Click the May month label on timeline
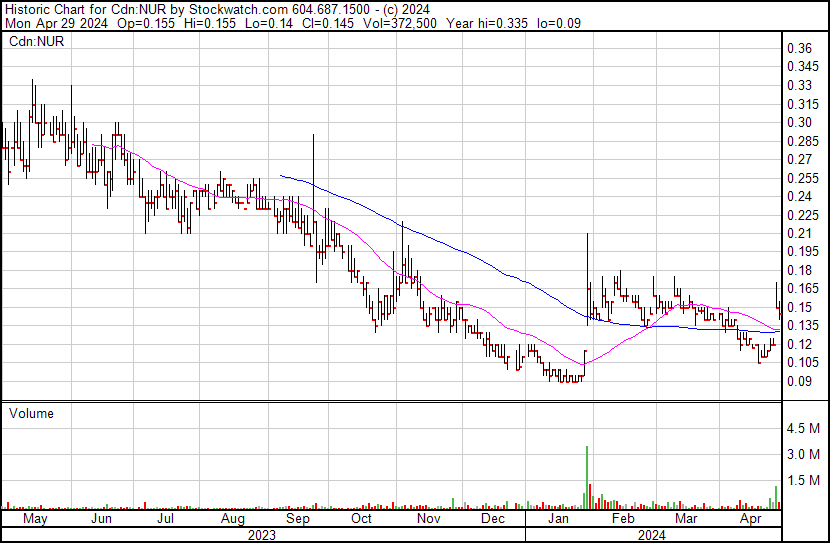The height and width of the screenshot is (543, 830). point(34,520)
